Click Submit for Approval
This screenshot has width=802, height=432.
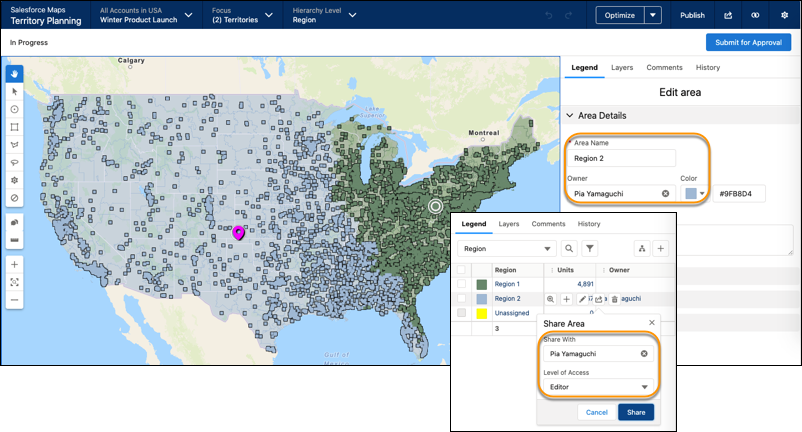tap(748, 42)
